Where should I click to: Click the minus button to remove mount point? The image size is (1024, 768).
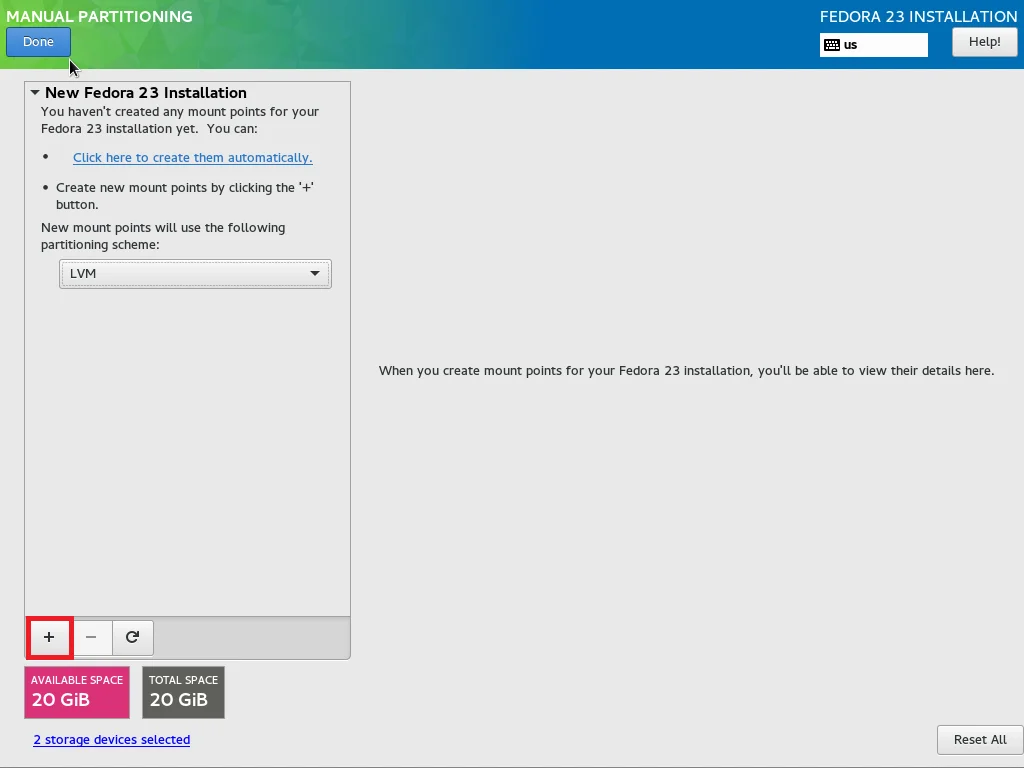pos(91,637)
